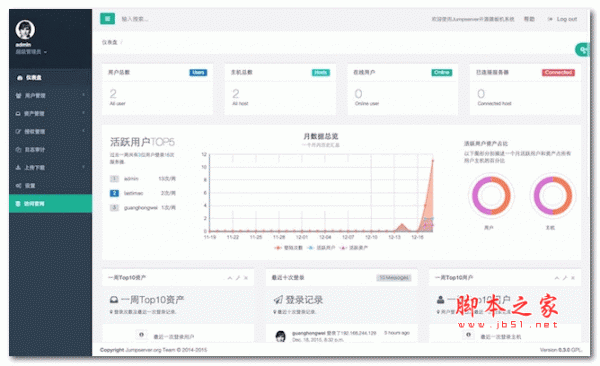Toggle the 活跃用户 chart legend series
The height and width of the screenshot is (366, 600).
tap(321, 248)
